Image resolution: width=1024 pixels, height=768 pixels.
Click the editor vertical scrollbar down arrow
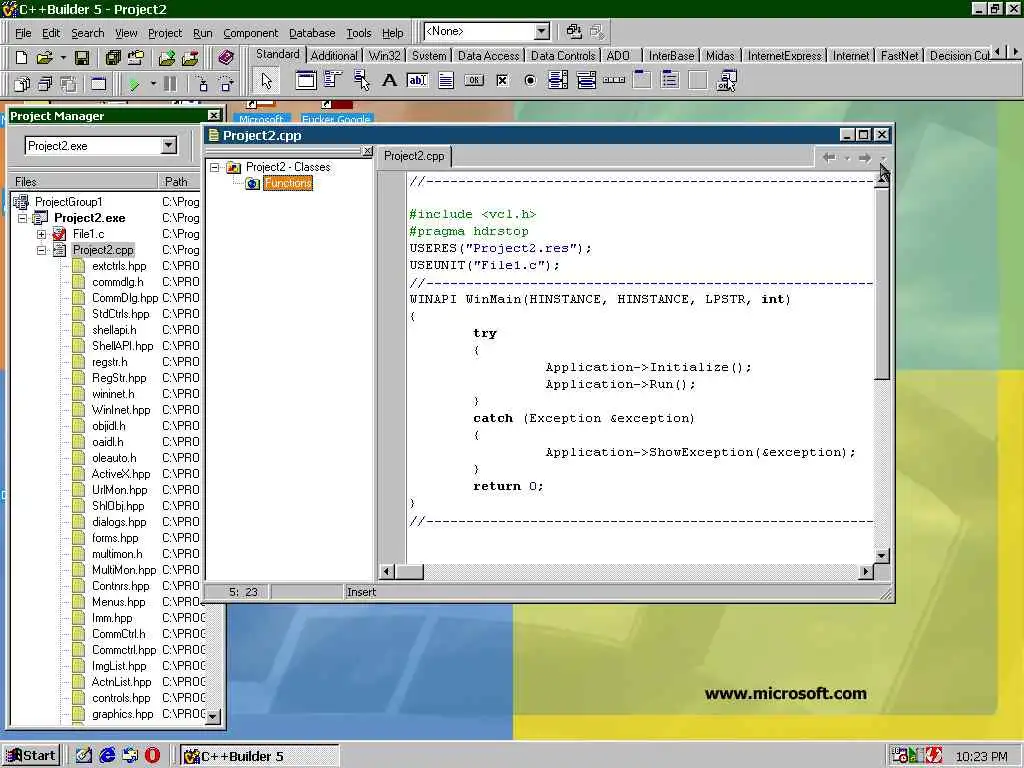882,556
